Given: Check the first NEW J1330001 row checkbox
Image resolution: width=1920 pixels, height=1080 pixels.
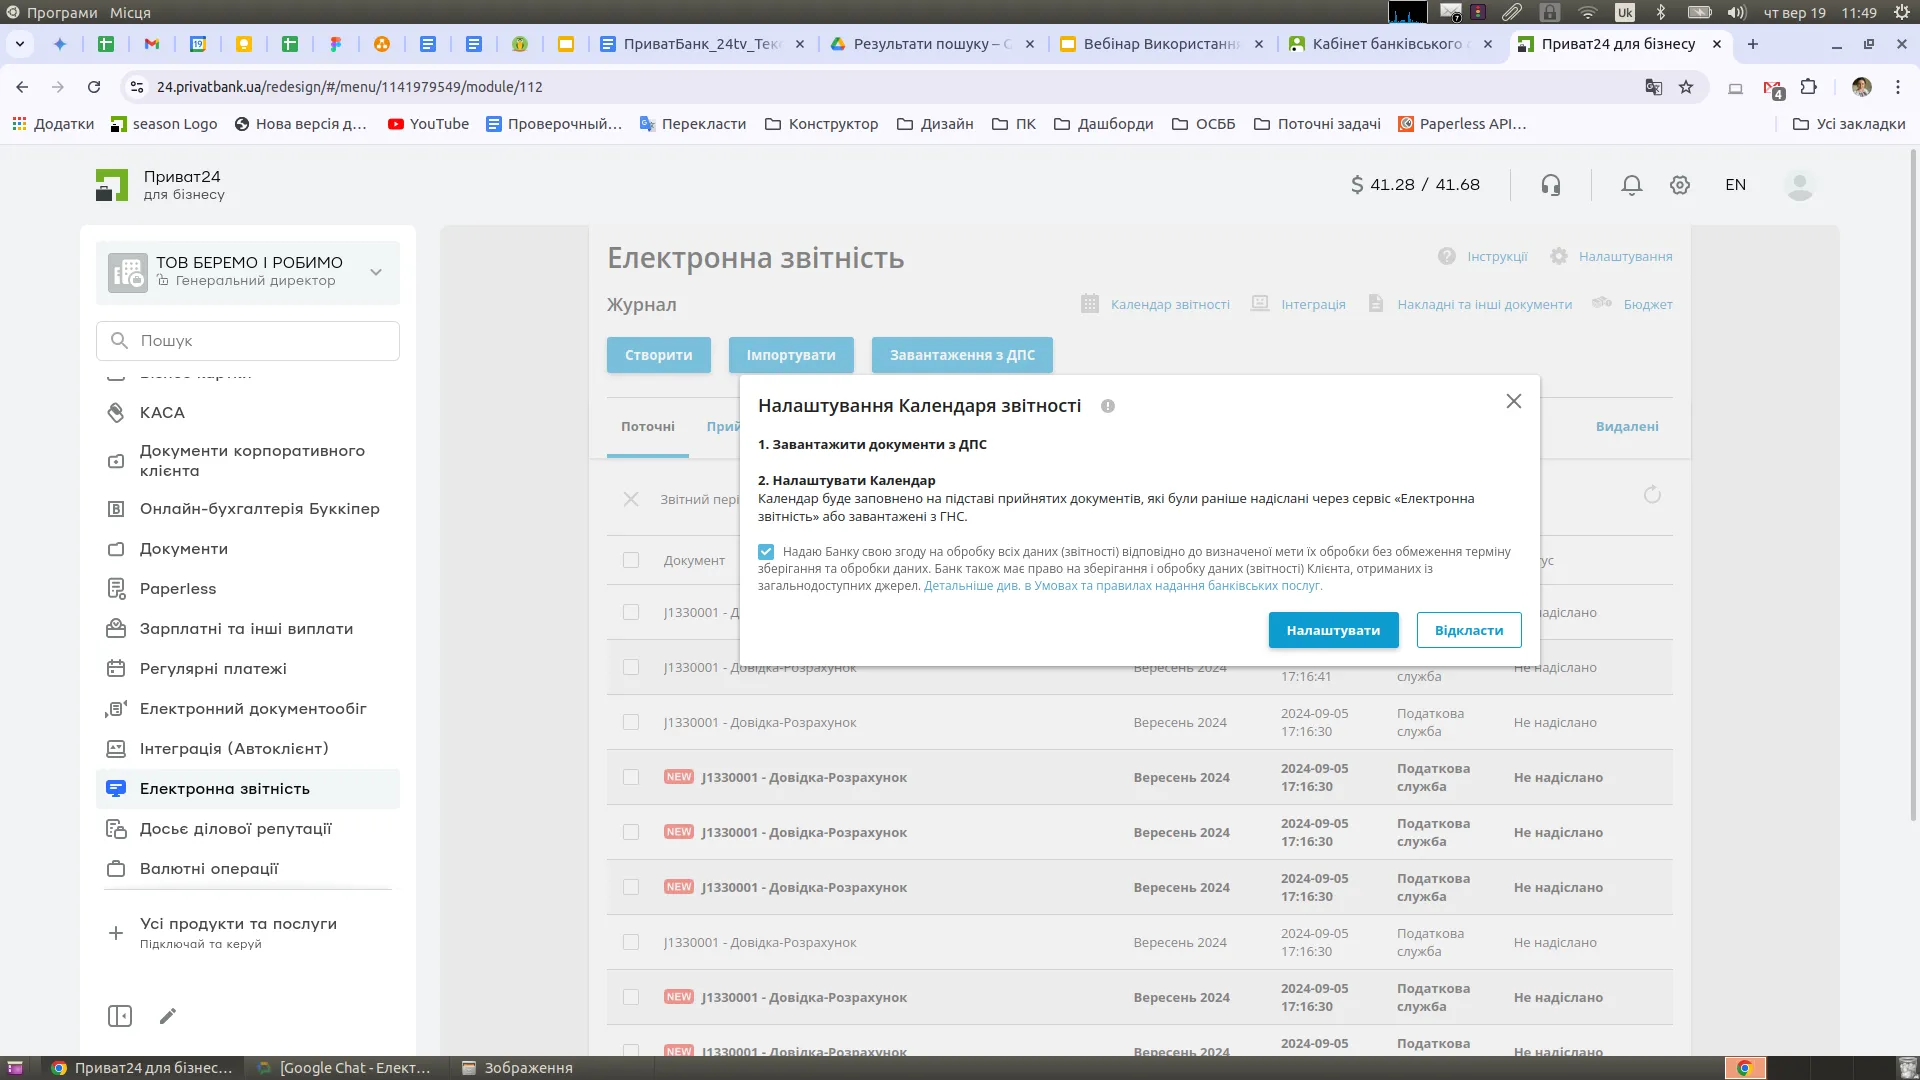Looking at the screenshot, I should [x=631, y=777].
